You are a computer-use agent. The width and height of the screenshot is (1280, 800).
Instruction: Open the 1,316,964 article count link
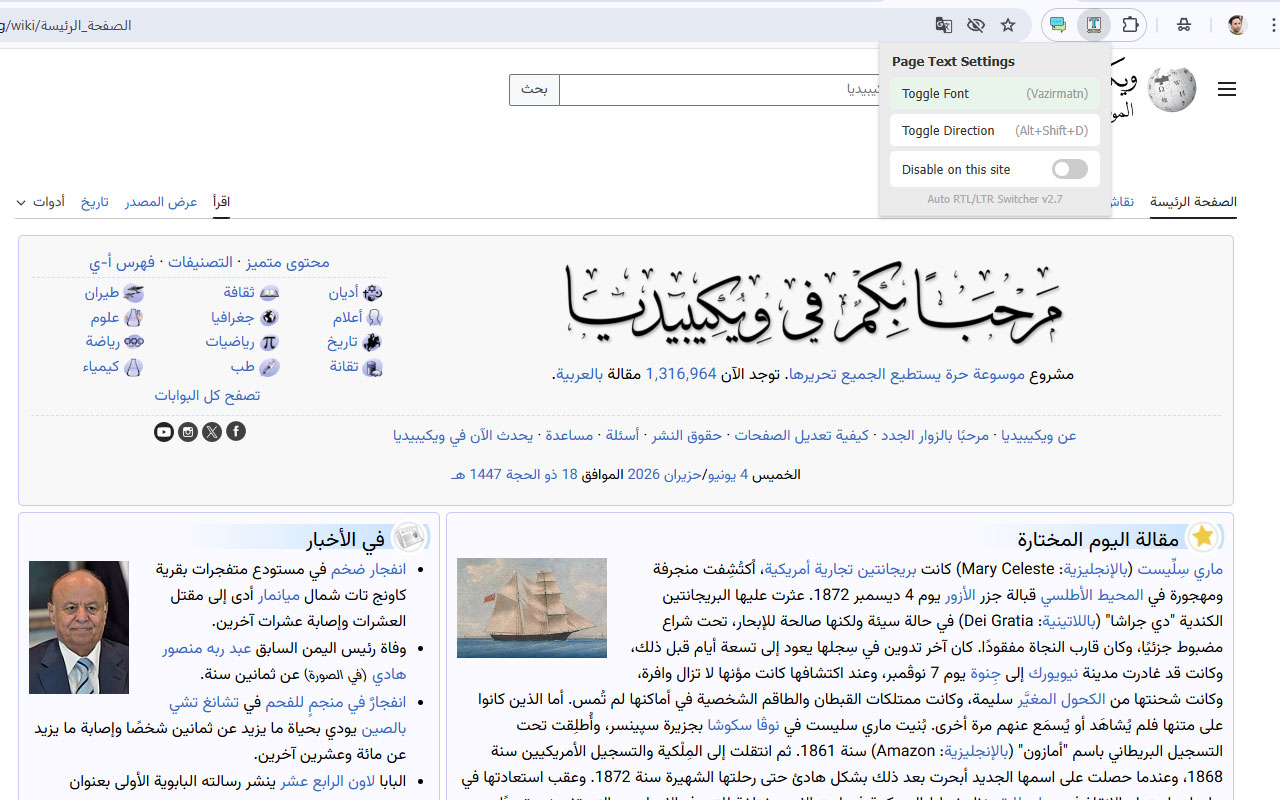pyautogui.click(x=681, y=374)
